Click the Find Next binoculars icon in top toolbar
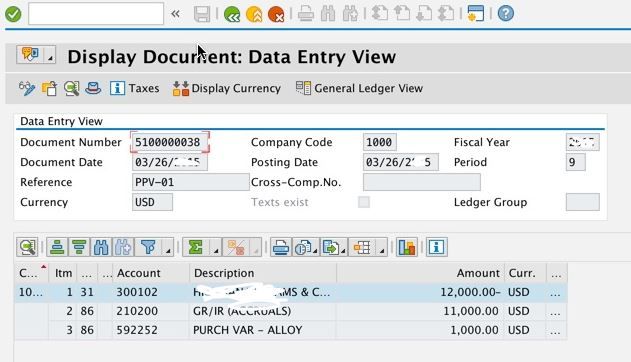 351,14
